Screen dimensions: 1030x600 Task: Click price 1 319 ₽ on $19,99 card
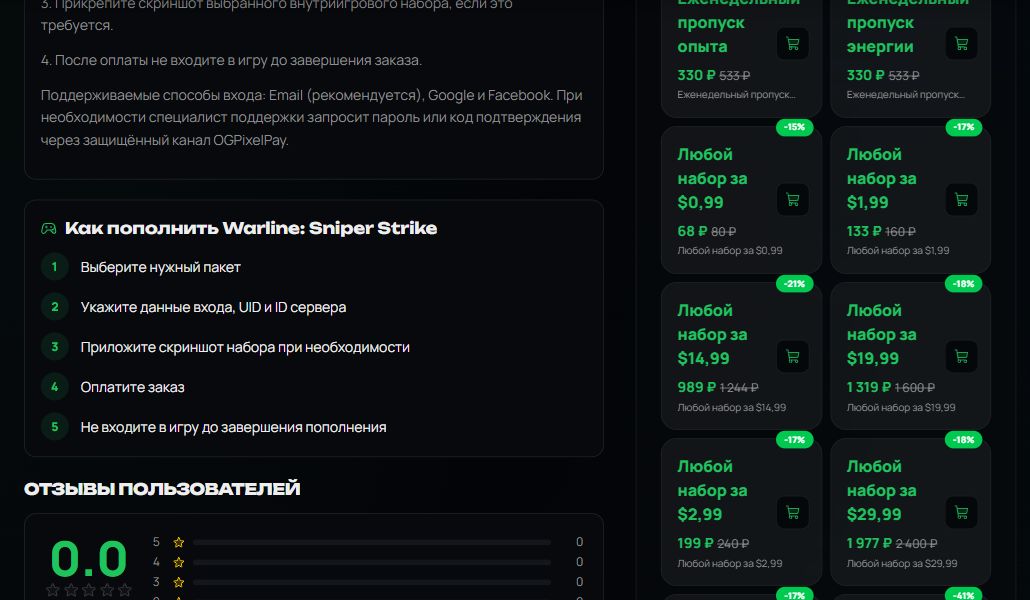coord(868,388)
